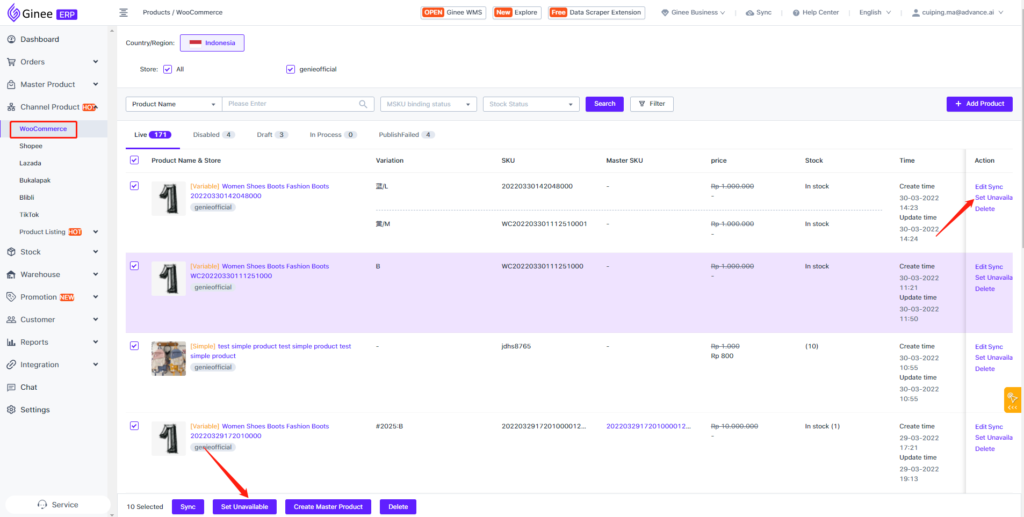This screenshot has width=1024, height=517.
Task: Open Shopee under Channel Product
Action: click(x=31, y=146)
